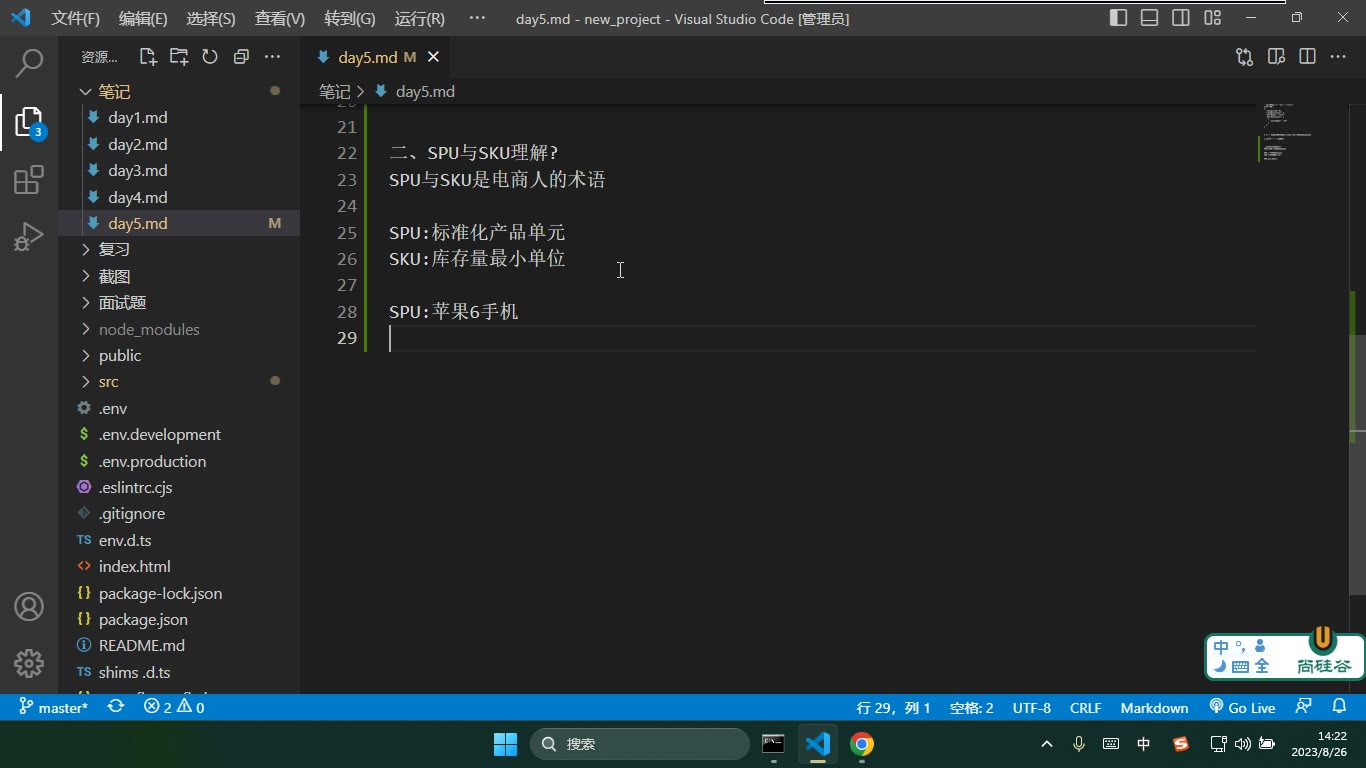Collapse all folders in explorer
Image resolution: width=1366 pixels, height=768 pixels.
241,57
